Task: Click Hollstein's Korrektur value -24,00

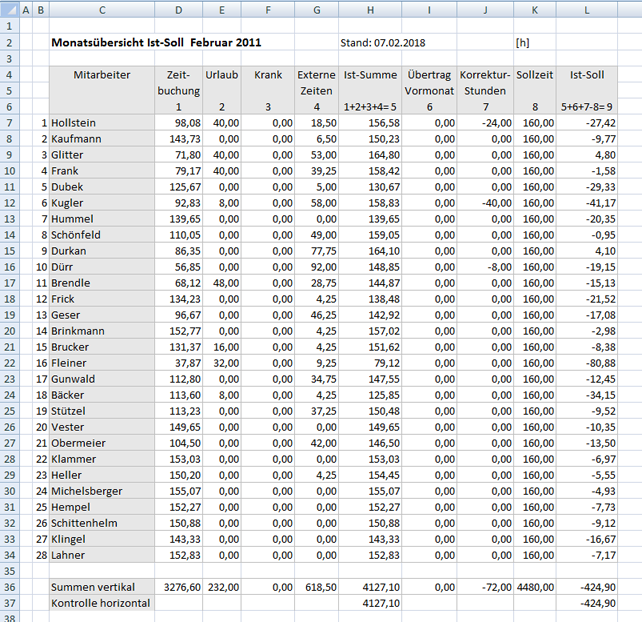Action: click(485, 123)
